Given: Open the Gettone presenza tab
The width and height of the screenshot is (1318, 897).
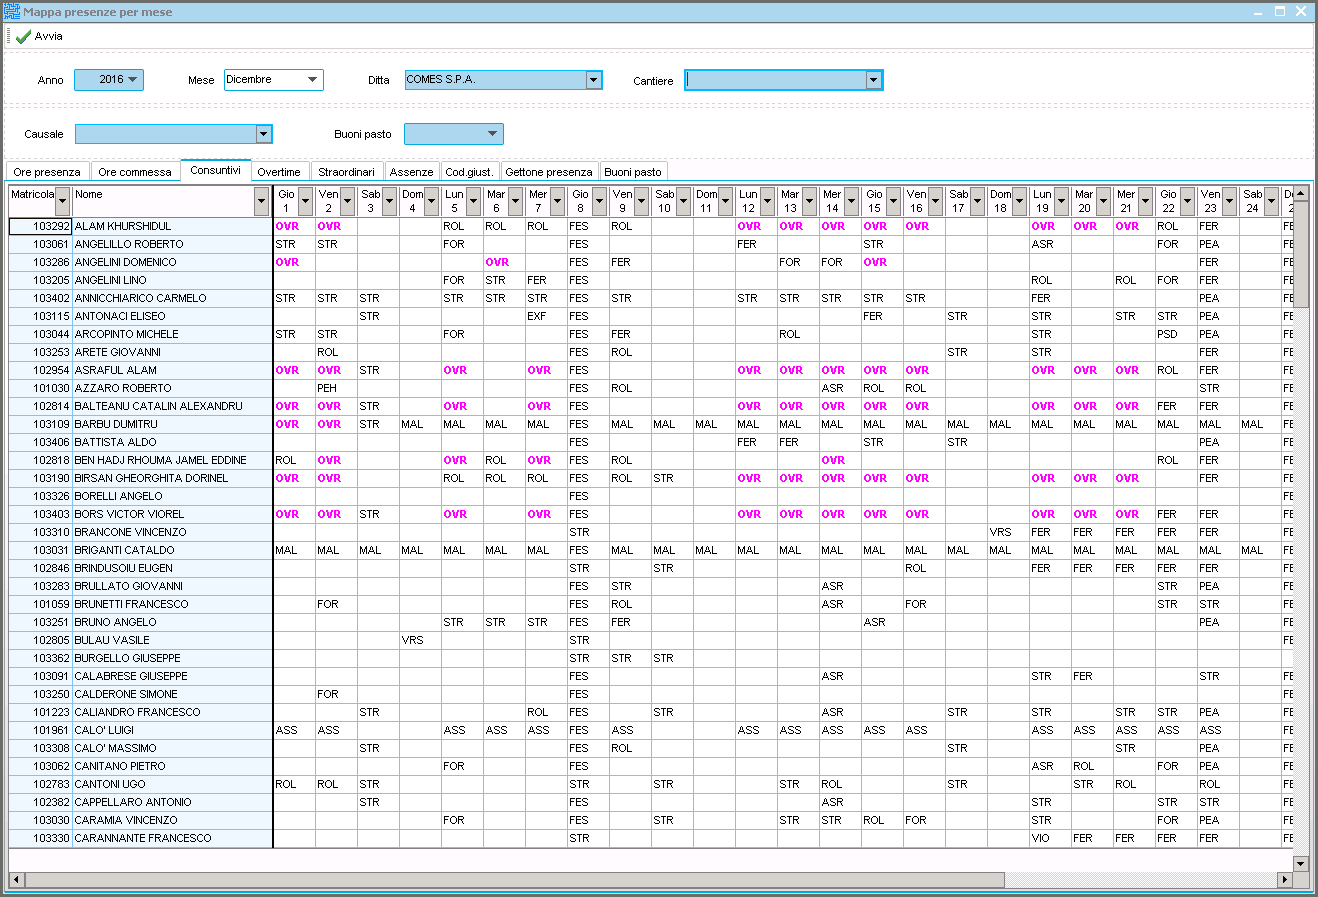Looking at the screenshot, I should [x=549, y=172].
